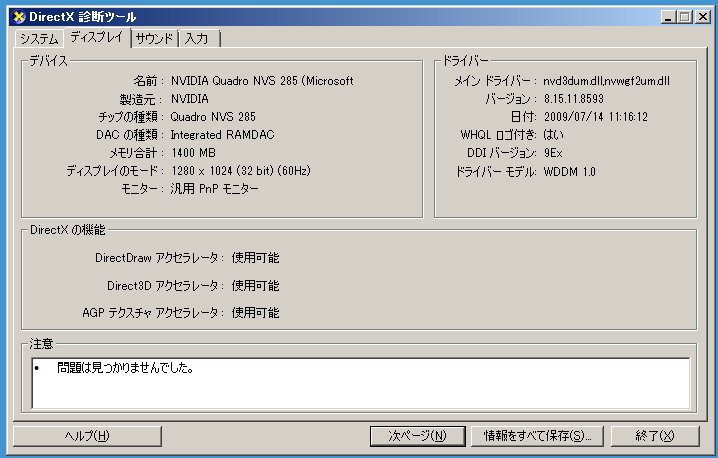Click the デバイス group title
This screenshot has width=718, height=458.
click(48, 61)
